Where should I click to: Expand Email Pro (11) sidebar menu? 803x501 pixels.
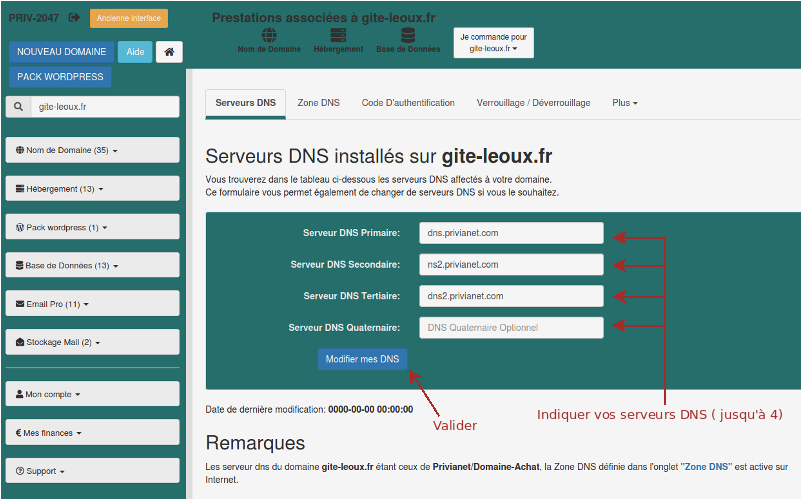point(93,304)
